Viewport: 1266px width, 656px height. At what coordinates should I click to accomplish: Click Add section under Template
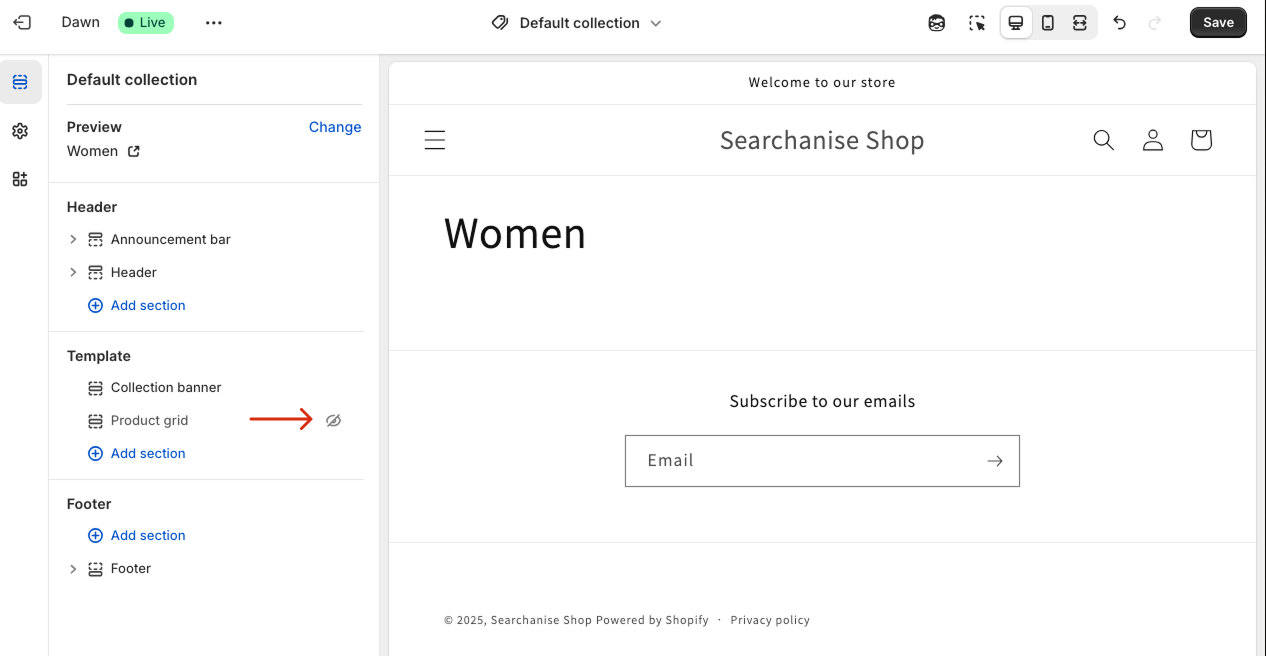coord(148,454)
